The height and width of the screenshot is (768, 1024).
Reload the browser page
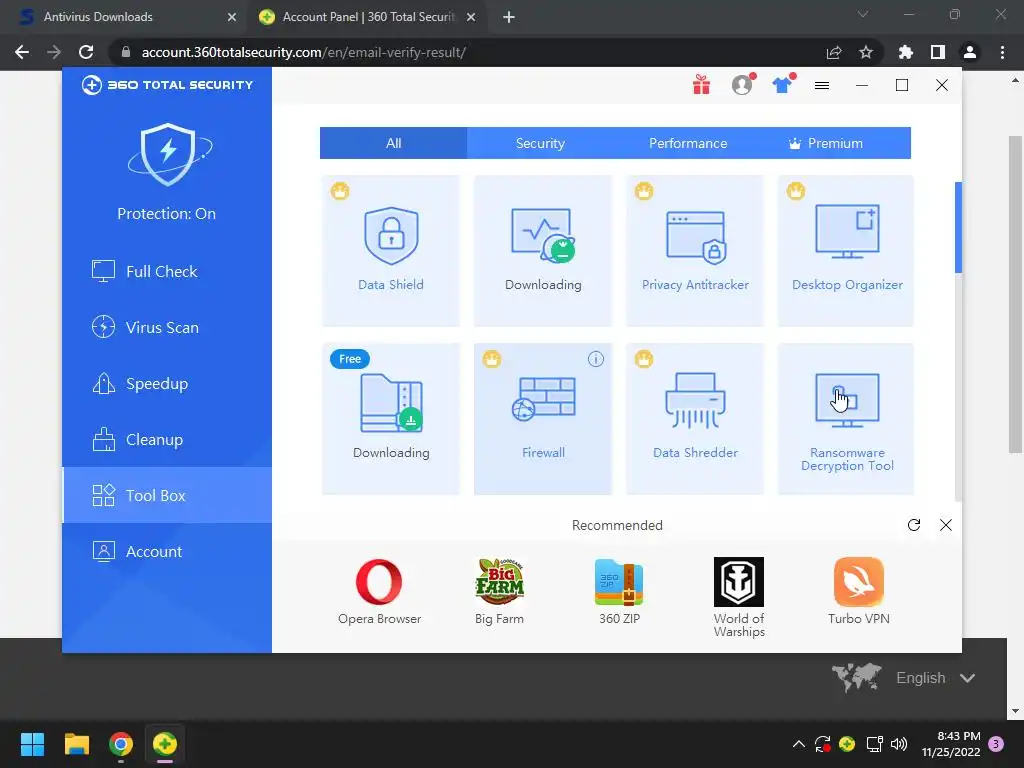click(x=86, y=52)
